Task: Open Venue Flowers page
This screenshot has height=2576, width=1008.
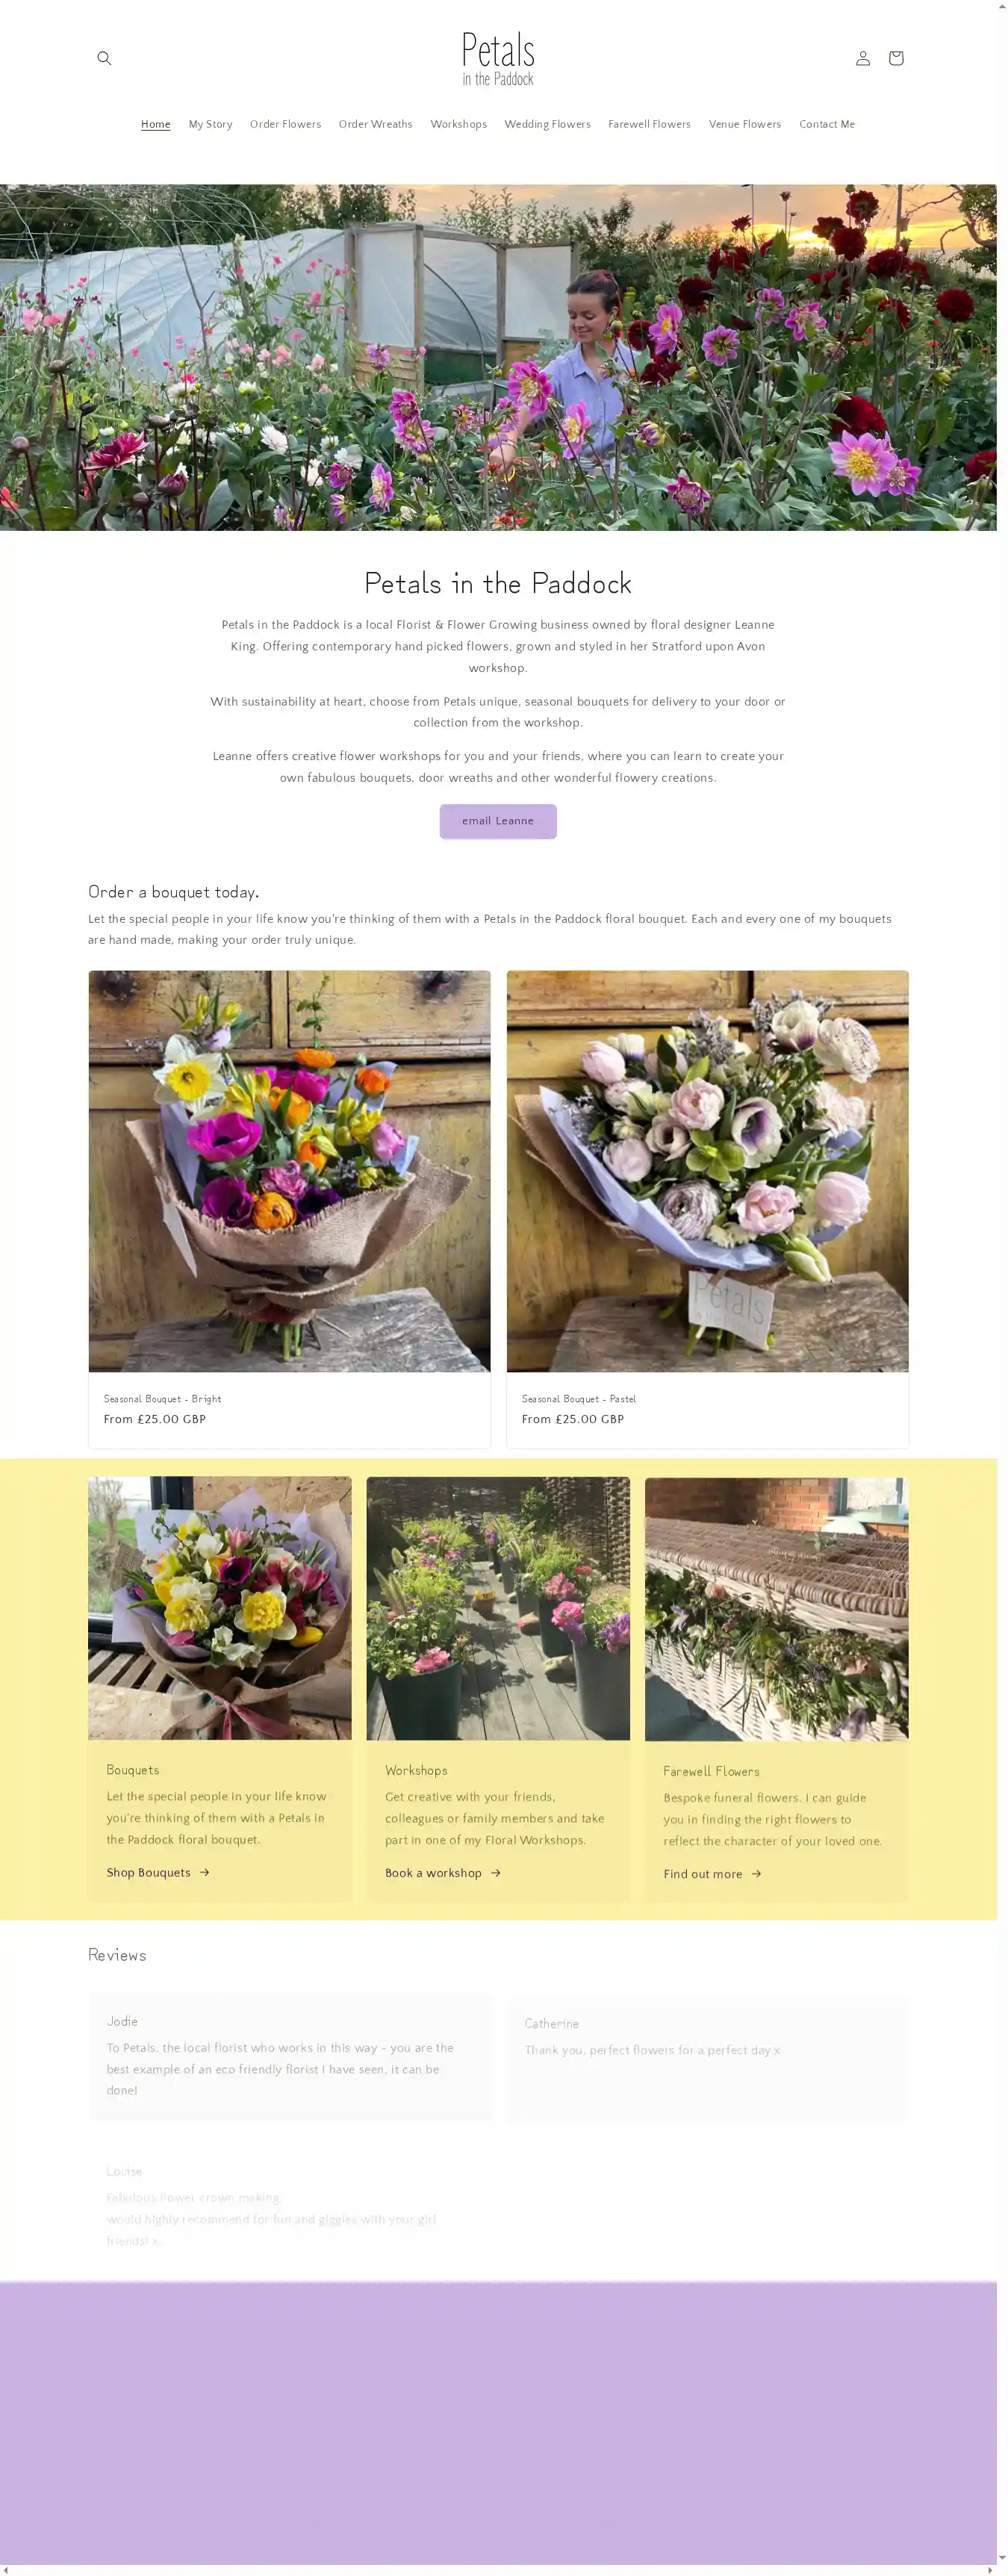Action: tap(744, 125)
